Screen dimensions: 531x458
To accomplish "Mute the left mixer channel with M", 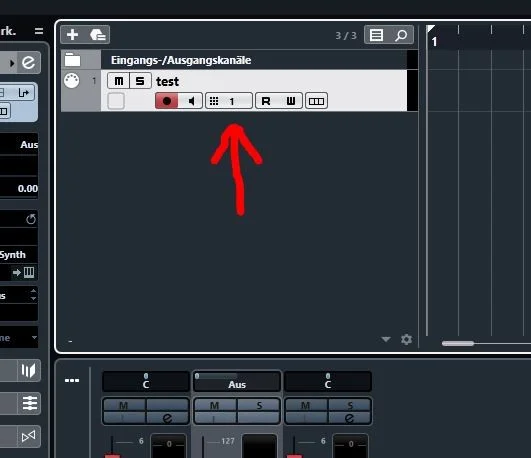I will click(124, 405).
